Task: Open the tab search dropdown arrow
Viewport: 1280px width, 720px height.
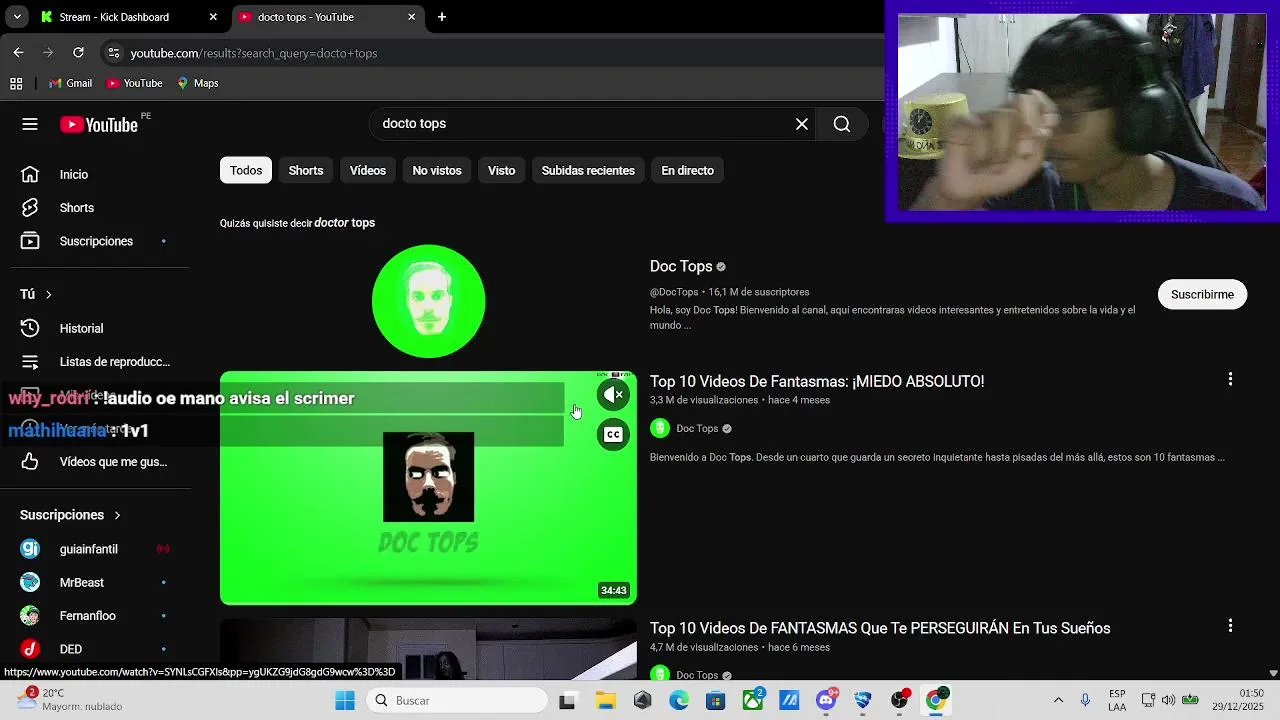Action: point(17,17)
